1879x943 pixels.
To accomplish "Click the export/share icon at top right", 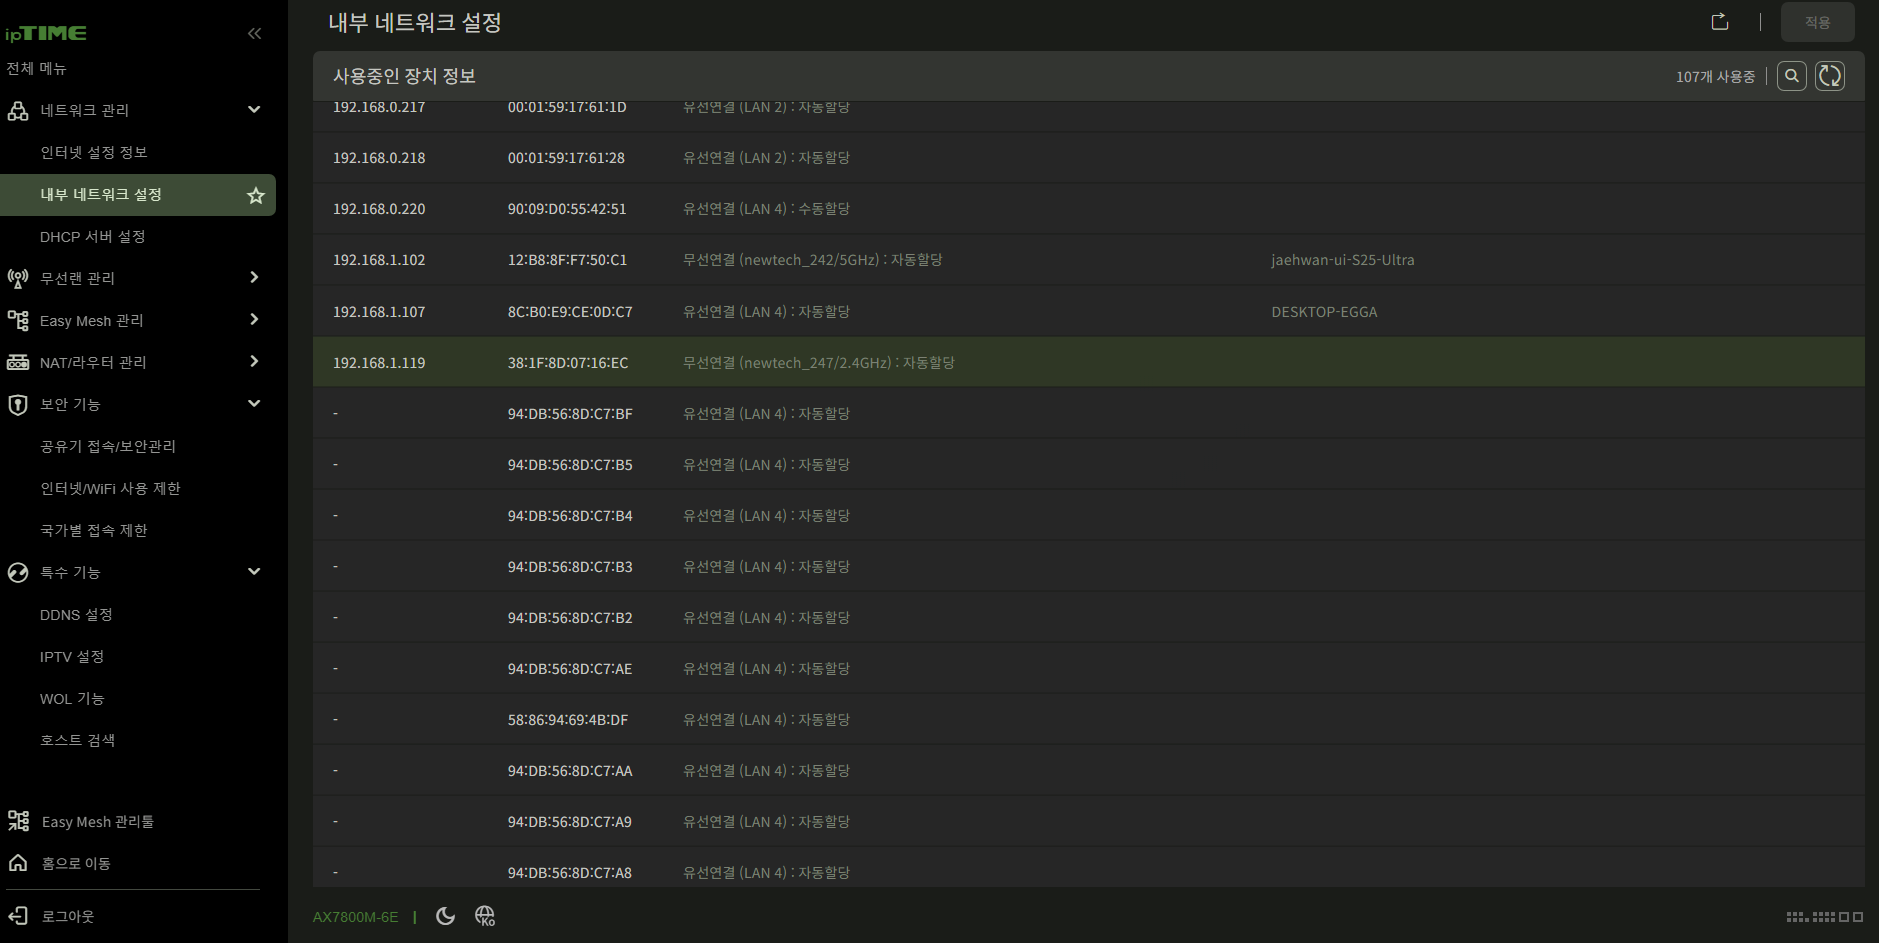I will point(1720,21).
